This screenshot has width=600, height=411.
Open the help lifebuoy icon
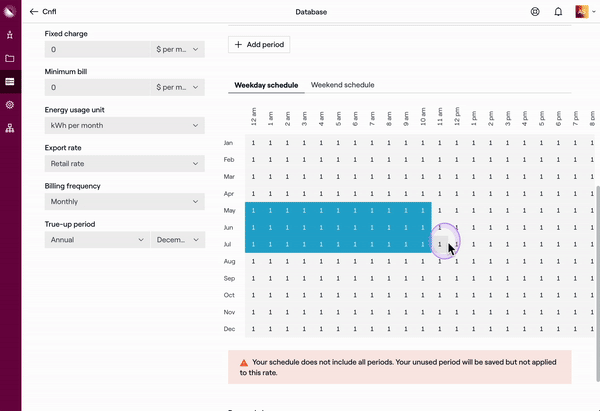(x=535, y=12)
